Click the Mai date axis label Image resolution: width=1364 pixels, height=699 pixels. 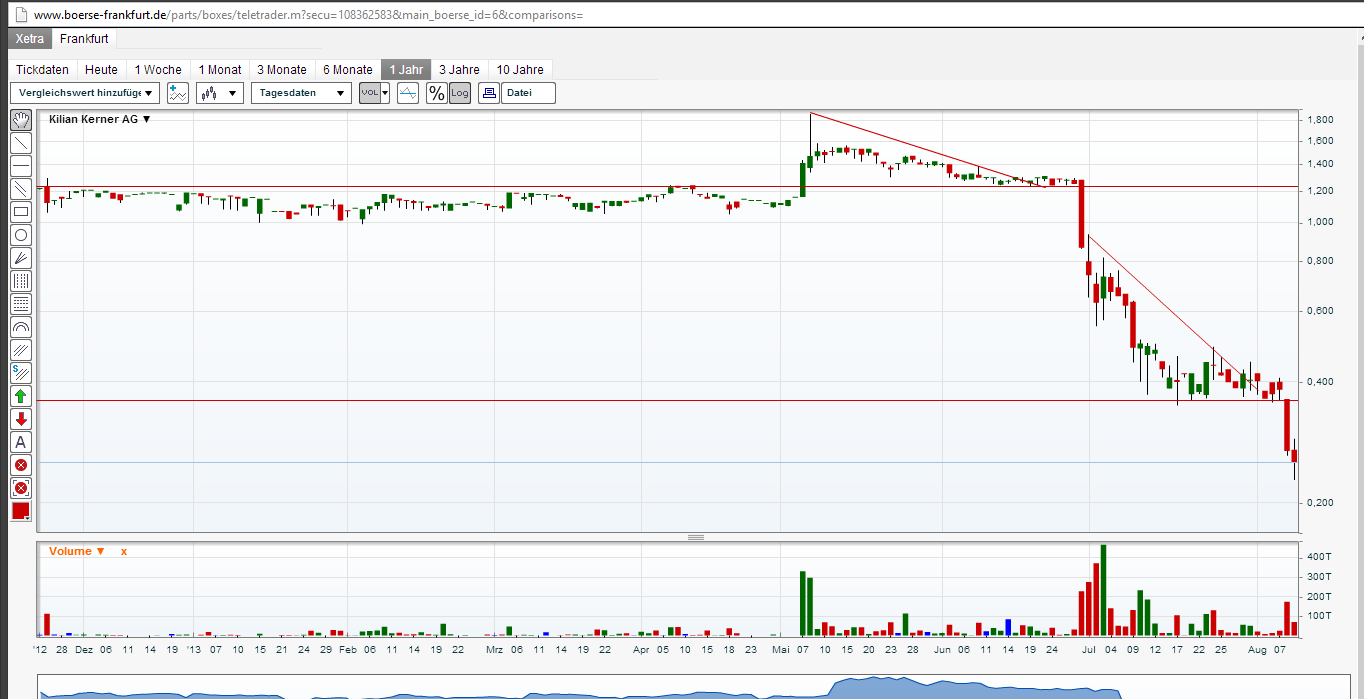(782, 650)
